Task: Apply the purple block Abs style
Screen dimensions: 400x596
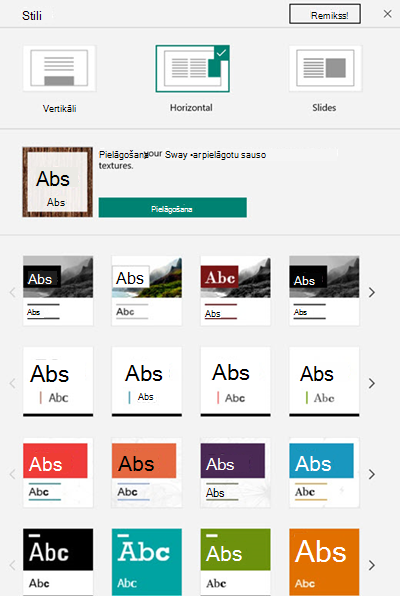Action: pyautogui.click(x=236, y=472)
